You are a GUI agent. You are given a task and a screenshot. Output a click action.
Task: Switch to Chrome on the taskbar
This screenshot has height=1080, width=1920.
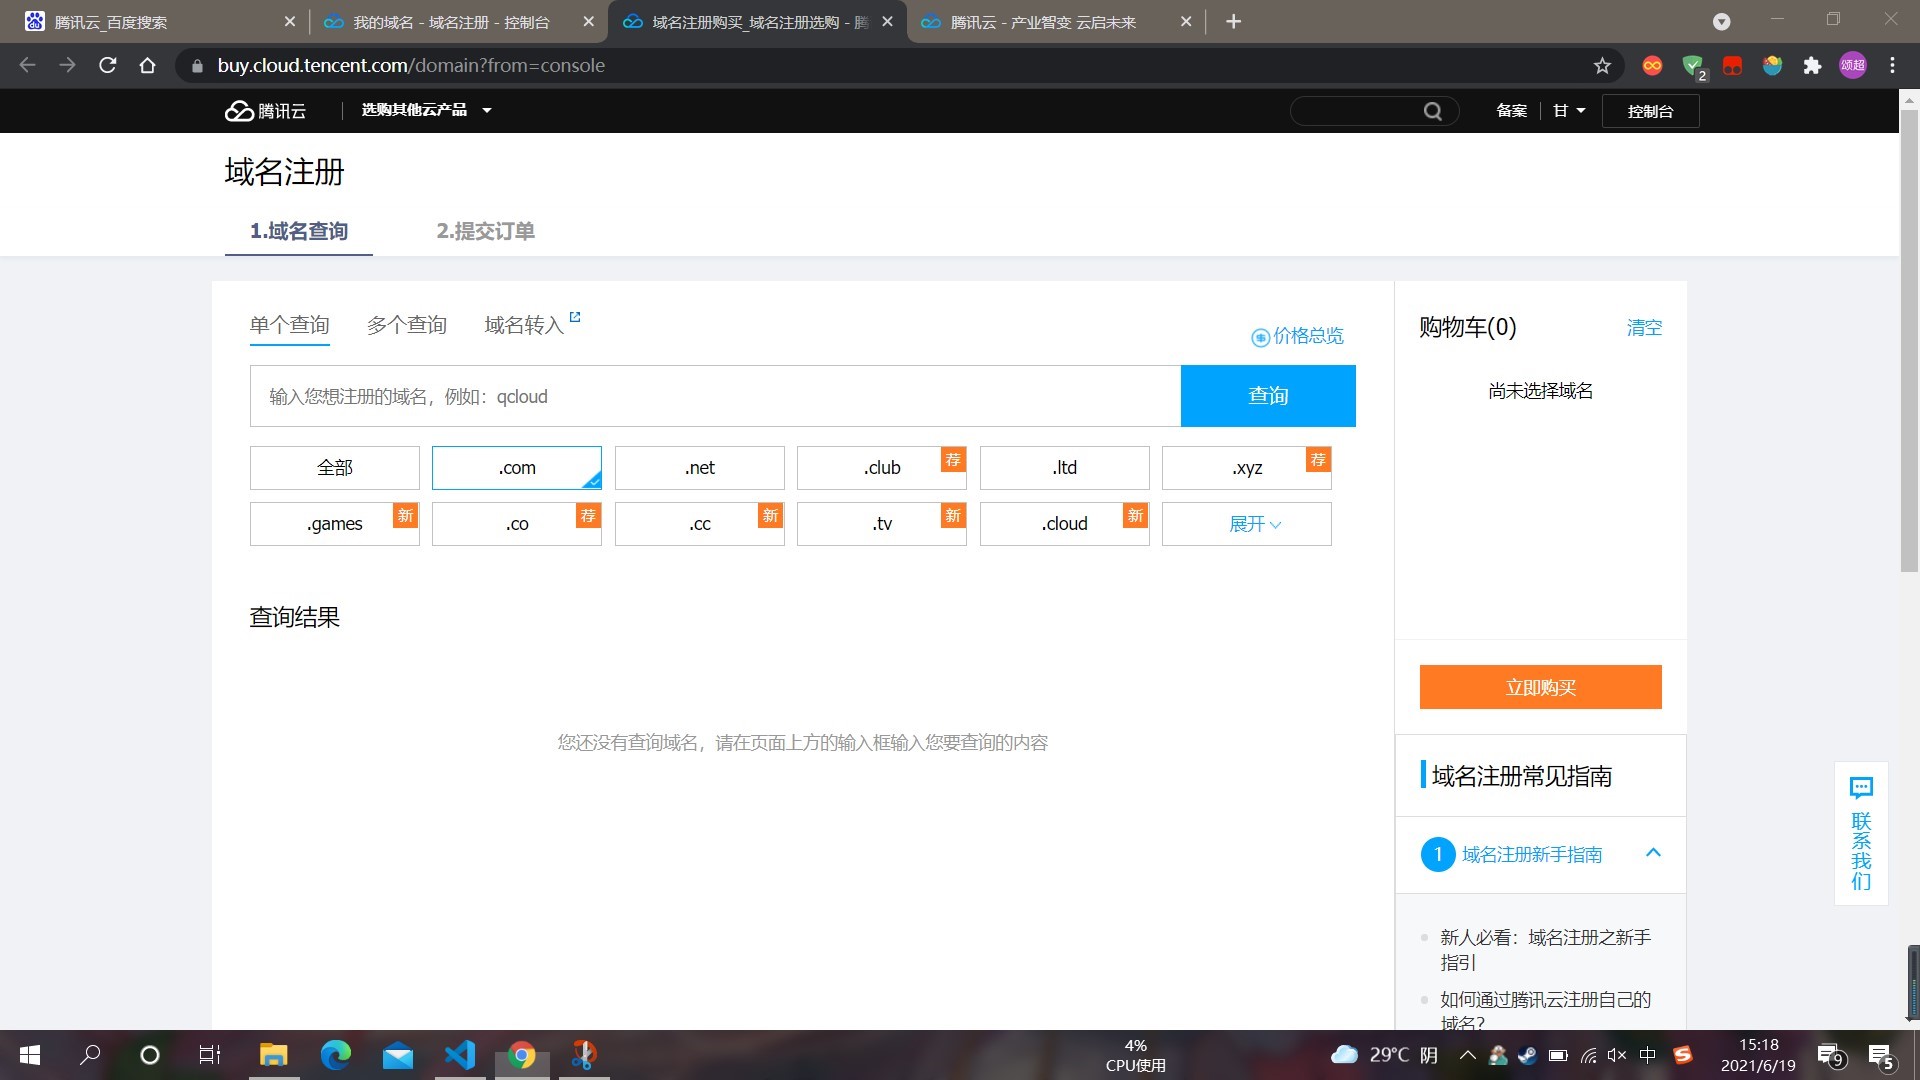tap(521, 1055)
